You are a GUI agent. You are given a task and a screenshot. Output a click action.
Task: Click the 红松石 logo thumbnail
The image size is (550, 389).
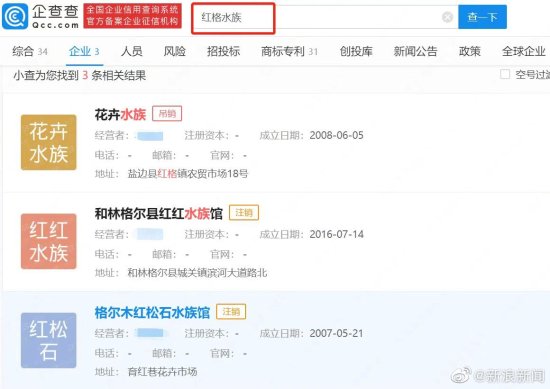point(49,340)
